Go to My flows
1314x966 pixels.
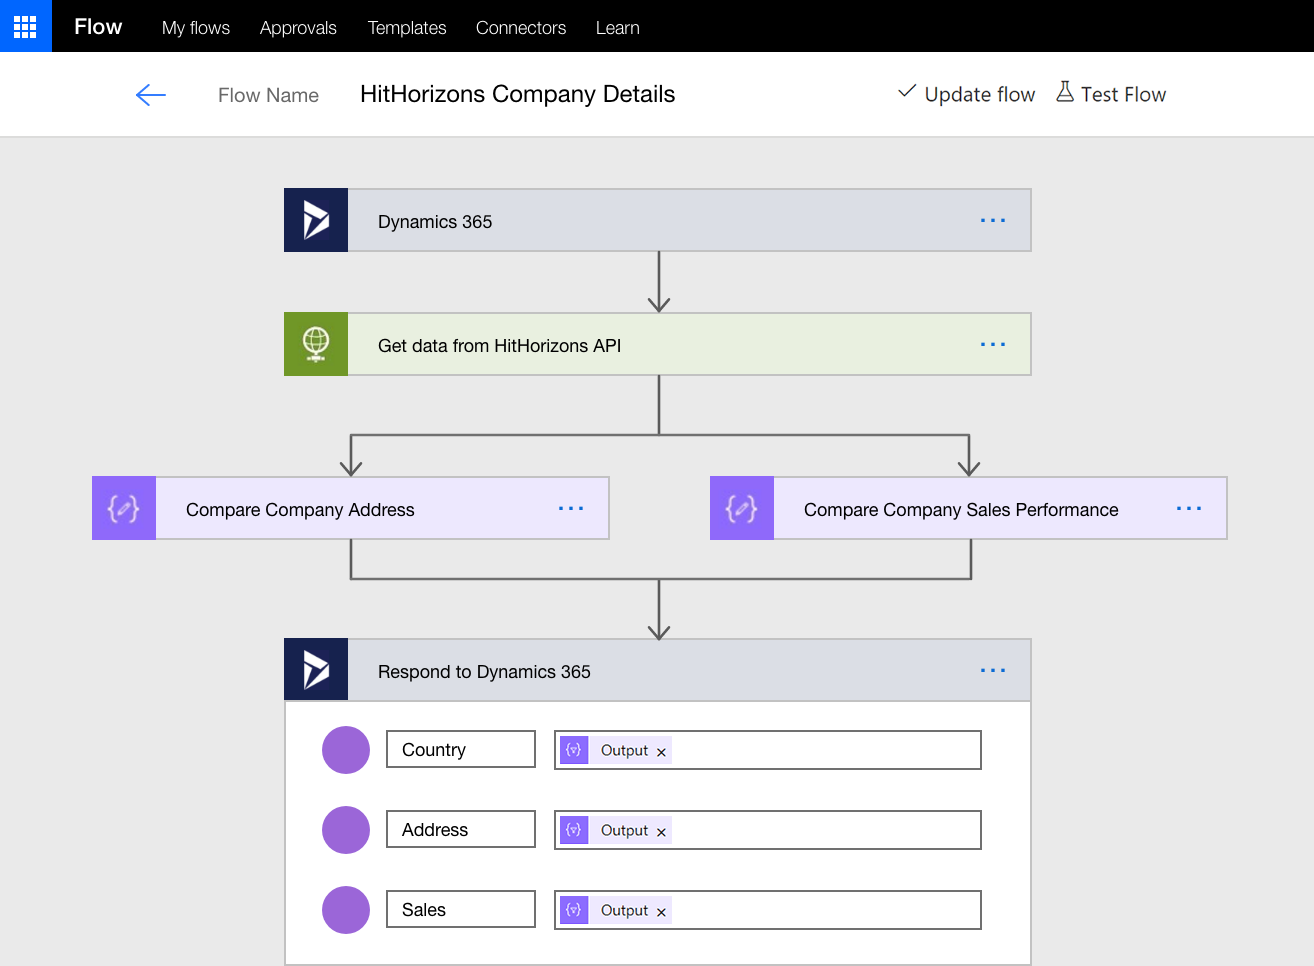point(196,28)
